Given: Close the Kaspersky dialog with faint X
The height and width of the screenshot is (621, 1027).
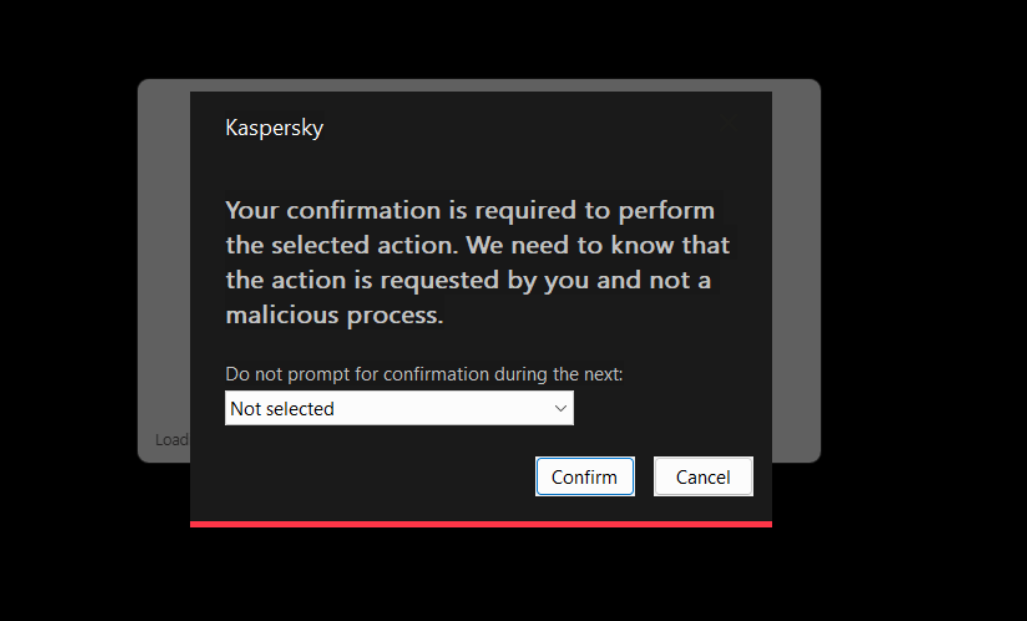Looking at the screenshot, I should click(729, 121).
